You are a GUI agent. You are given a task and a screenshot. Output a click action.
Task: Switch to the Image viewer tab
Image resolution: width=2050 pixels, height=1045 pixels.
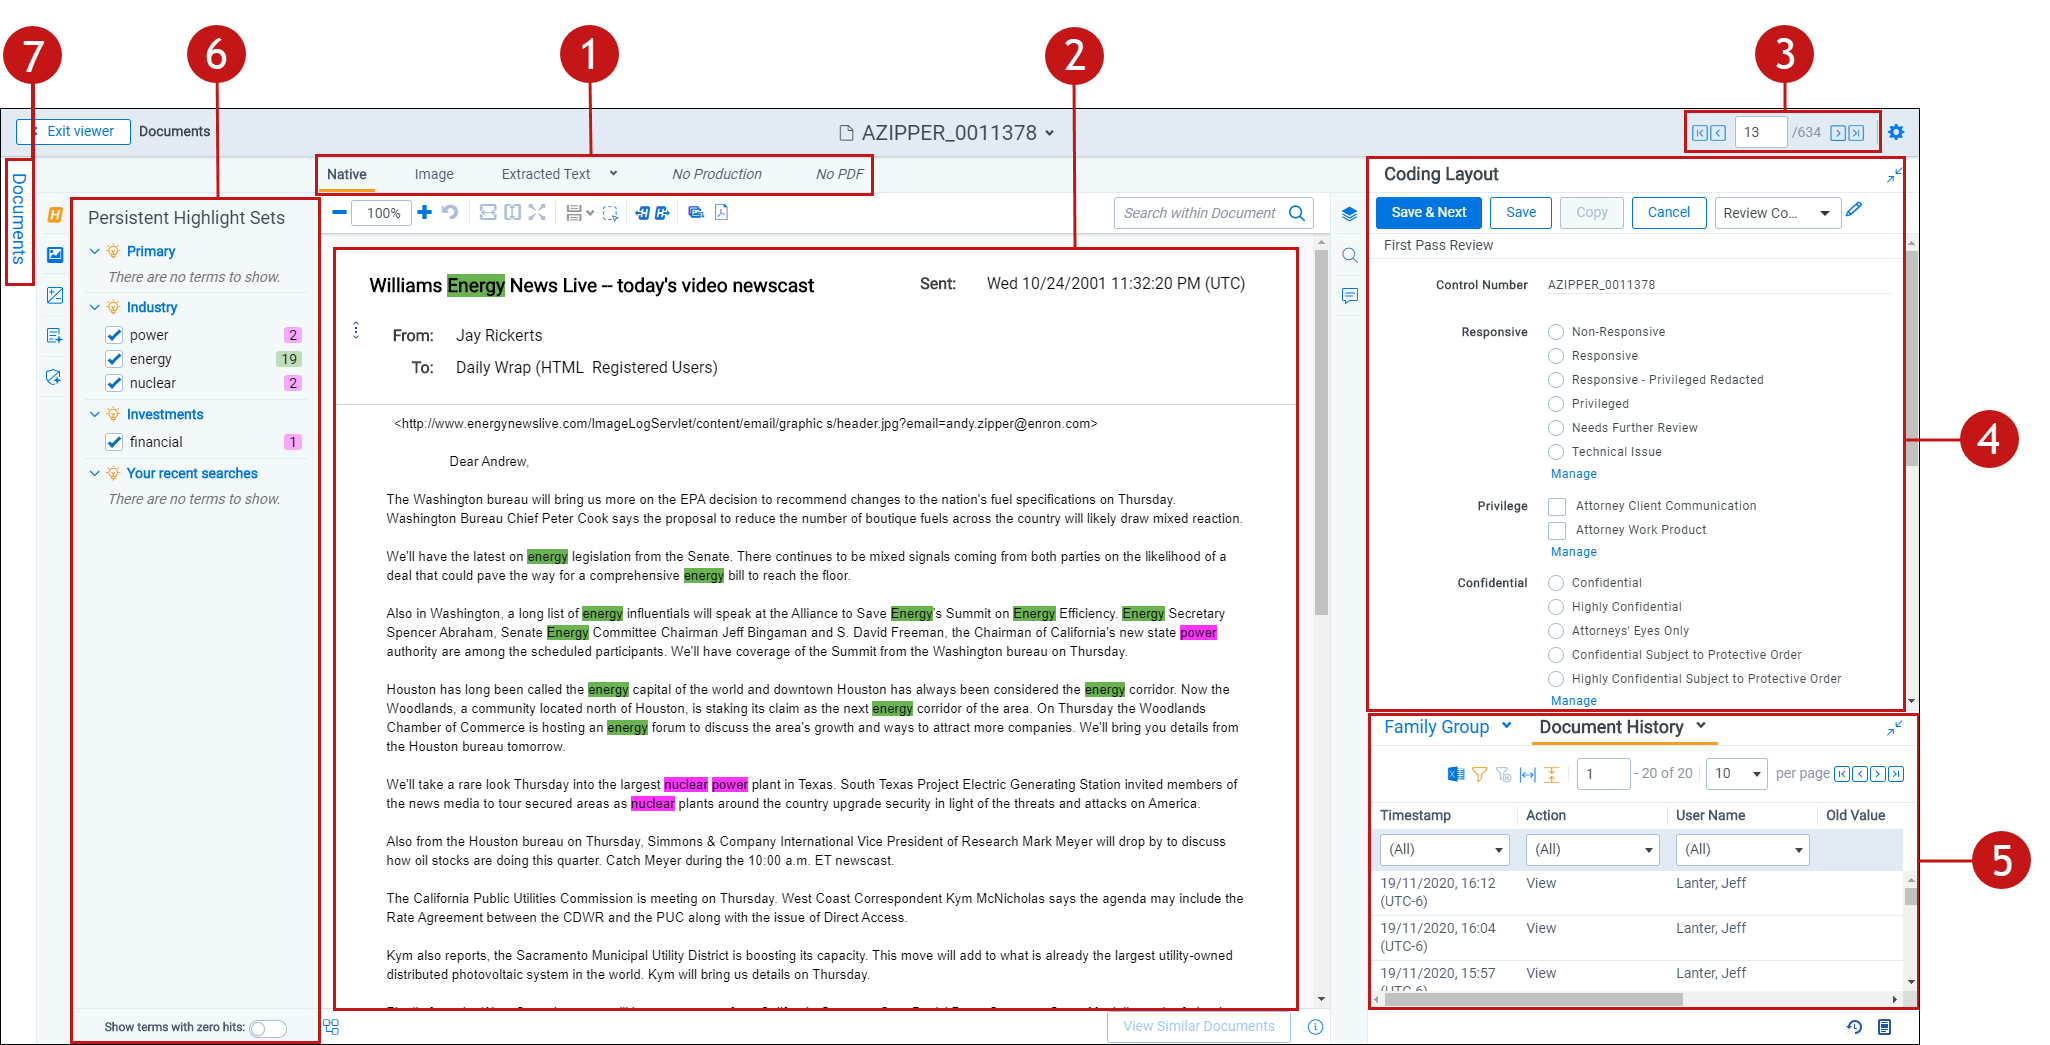pyautogui.click(x=434, y=174)
